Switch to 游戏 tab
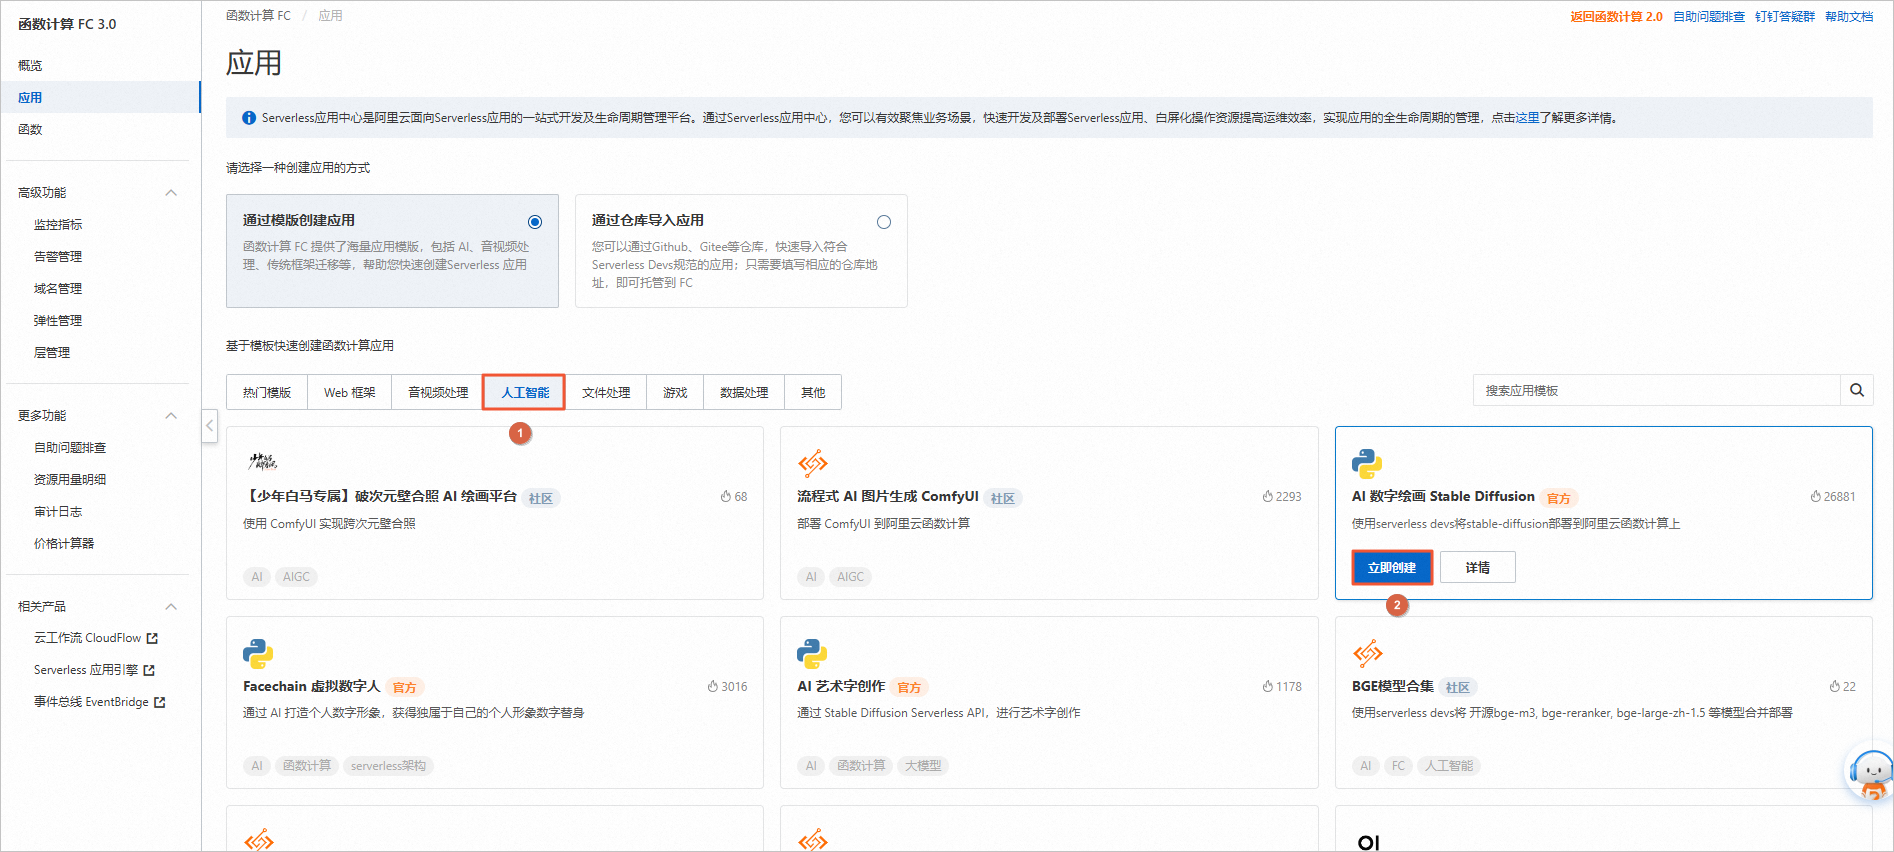1894x852 pixels. [x=675, y=392]
